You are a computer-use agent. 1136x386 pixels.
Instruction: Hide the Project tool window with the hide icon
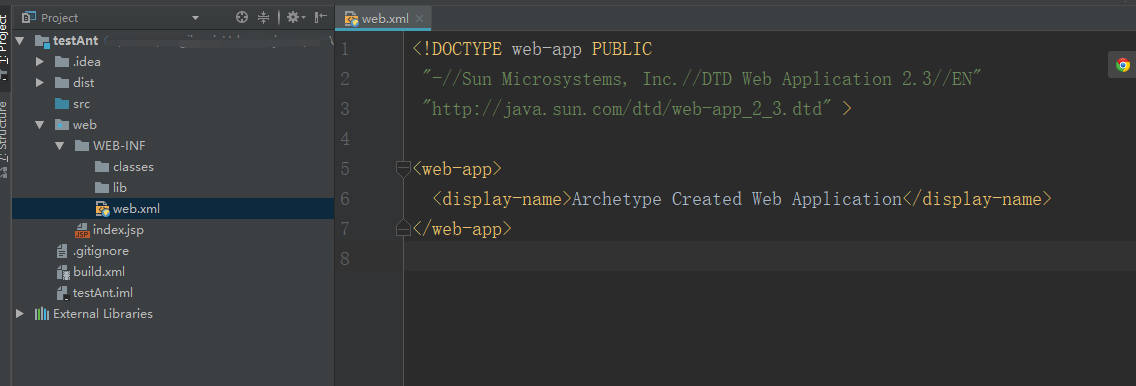320,17
